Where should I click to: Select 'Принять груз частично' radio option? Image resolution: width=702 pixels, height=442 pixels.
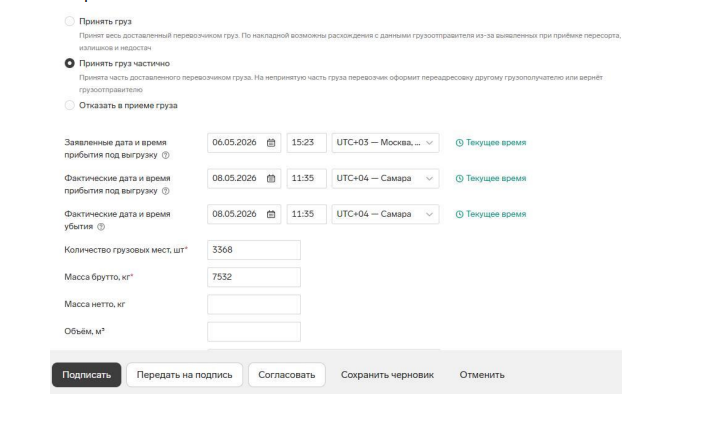click(x=69, y=63)
